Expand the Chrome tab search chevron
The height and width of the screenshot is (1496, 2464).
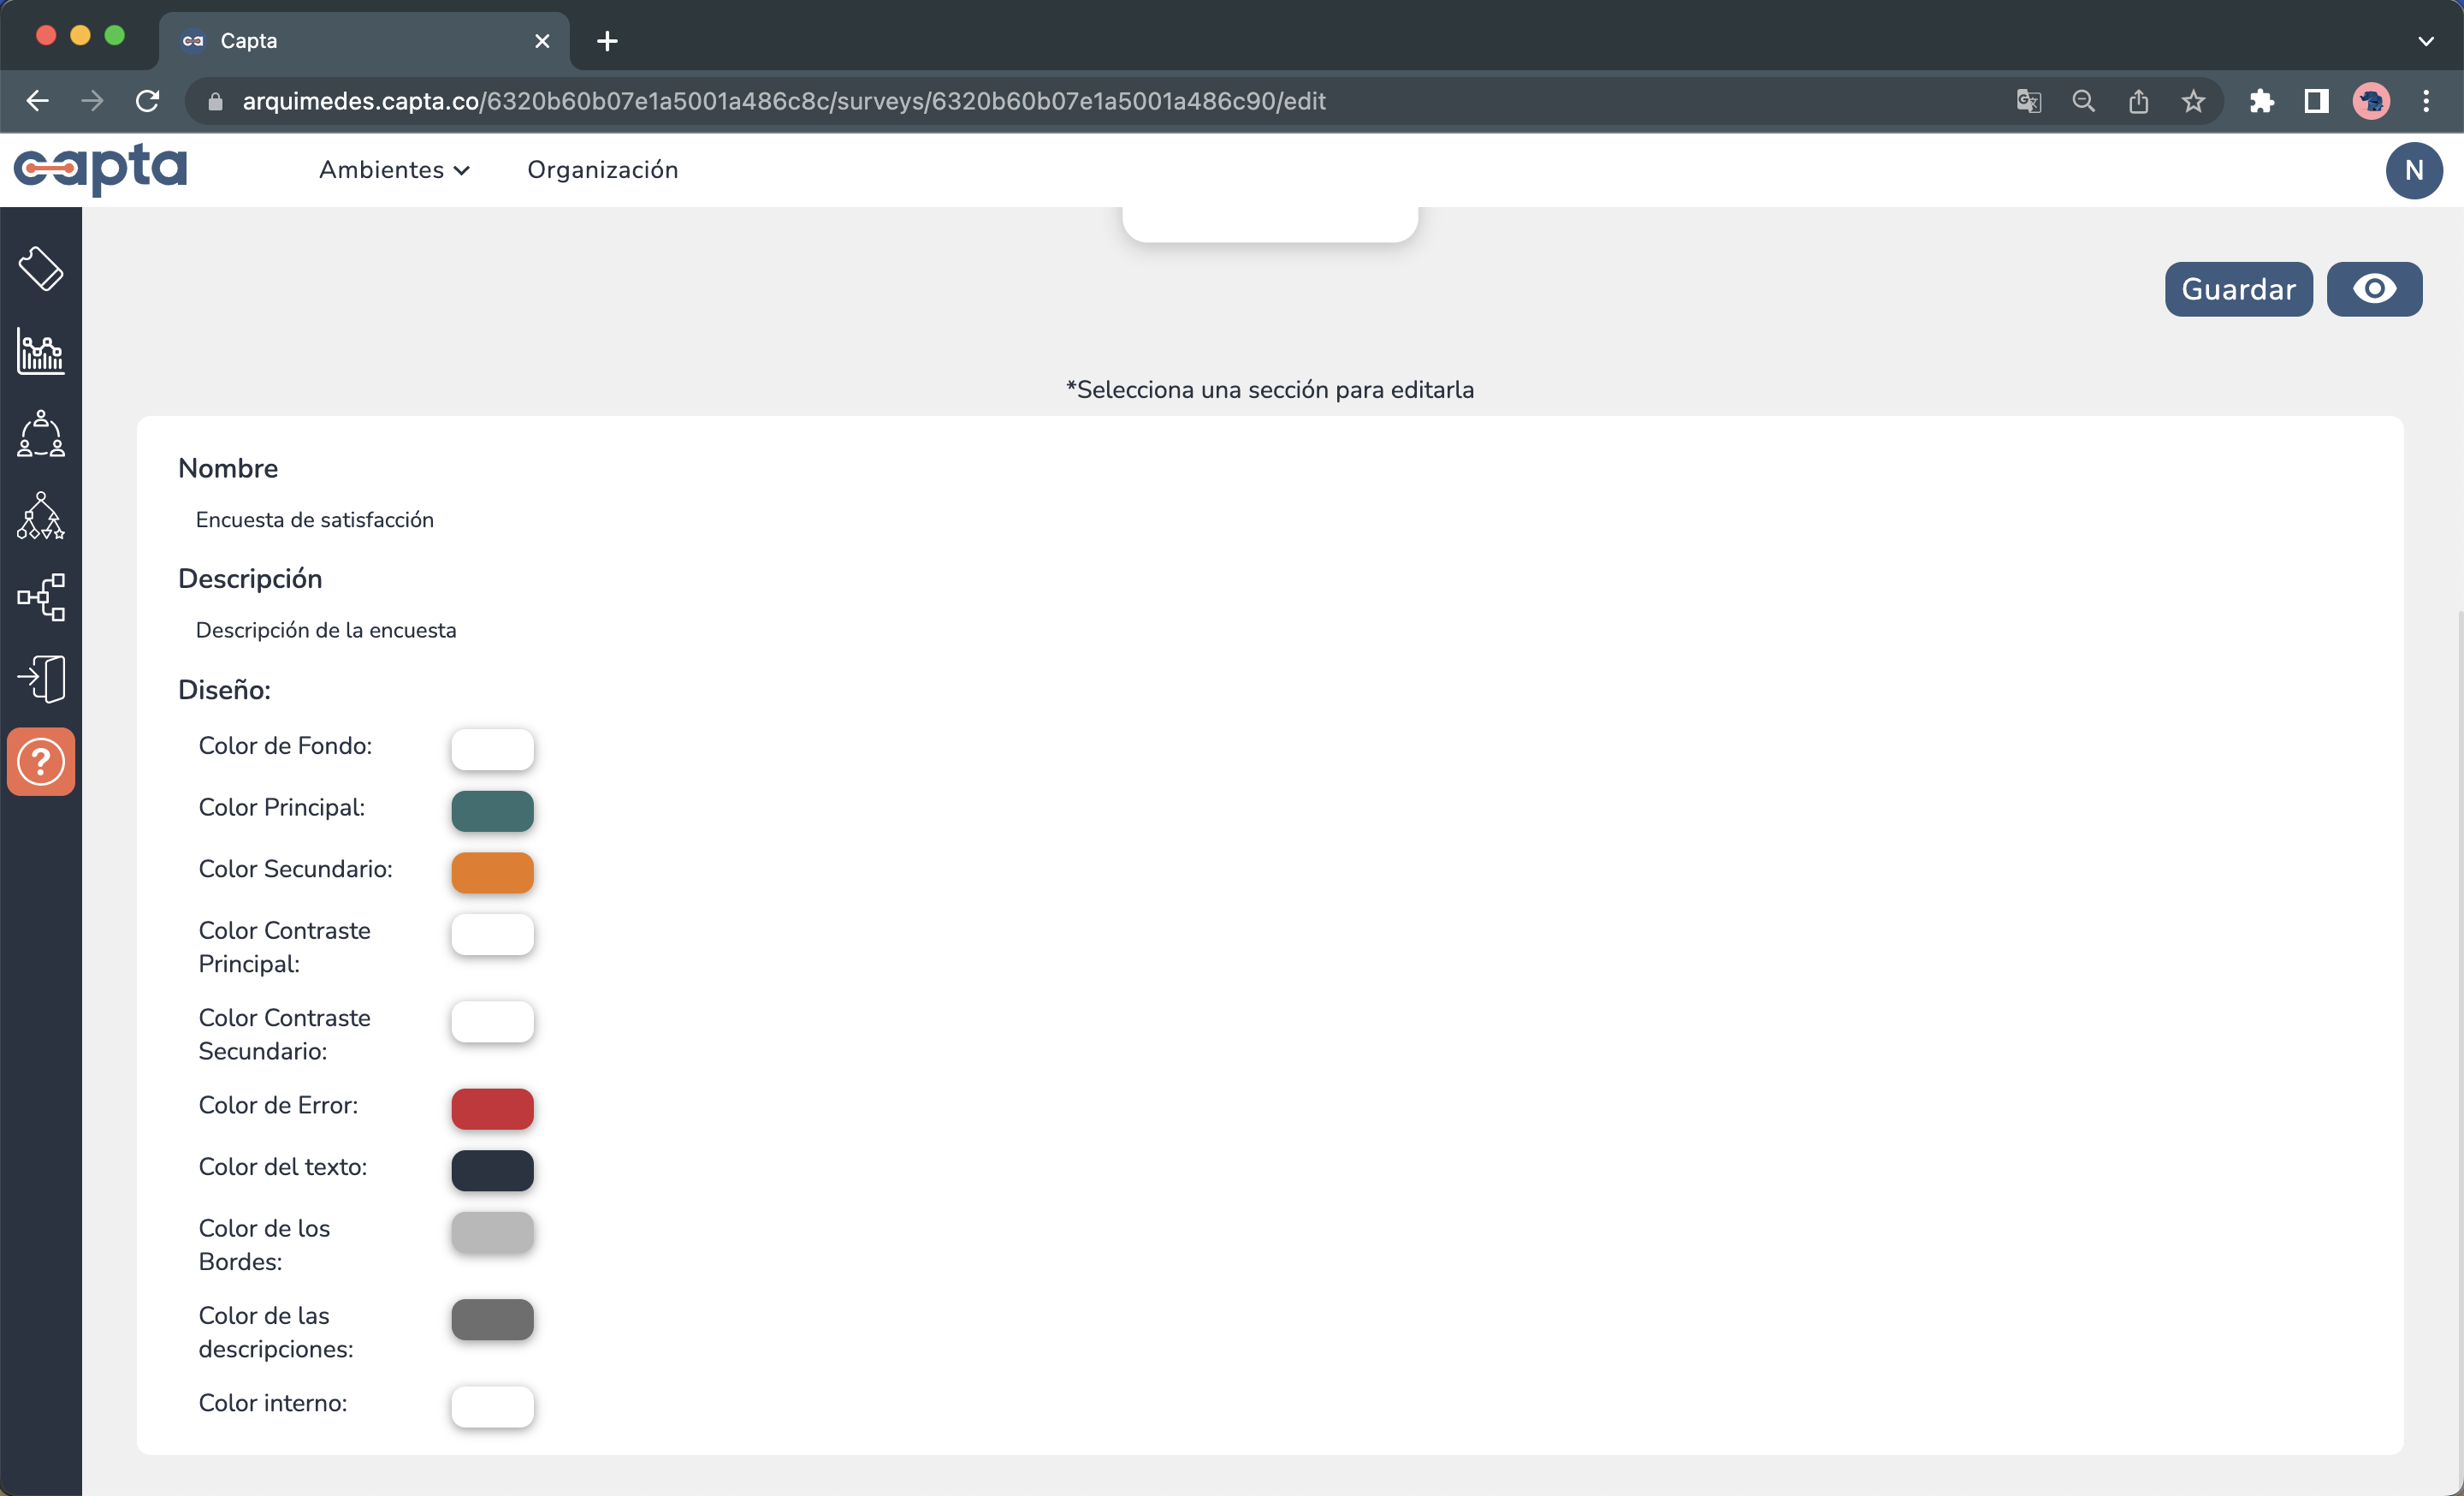2425,41
